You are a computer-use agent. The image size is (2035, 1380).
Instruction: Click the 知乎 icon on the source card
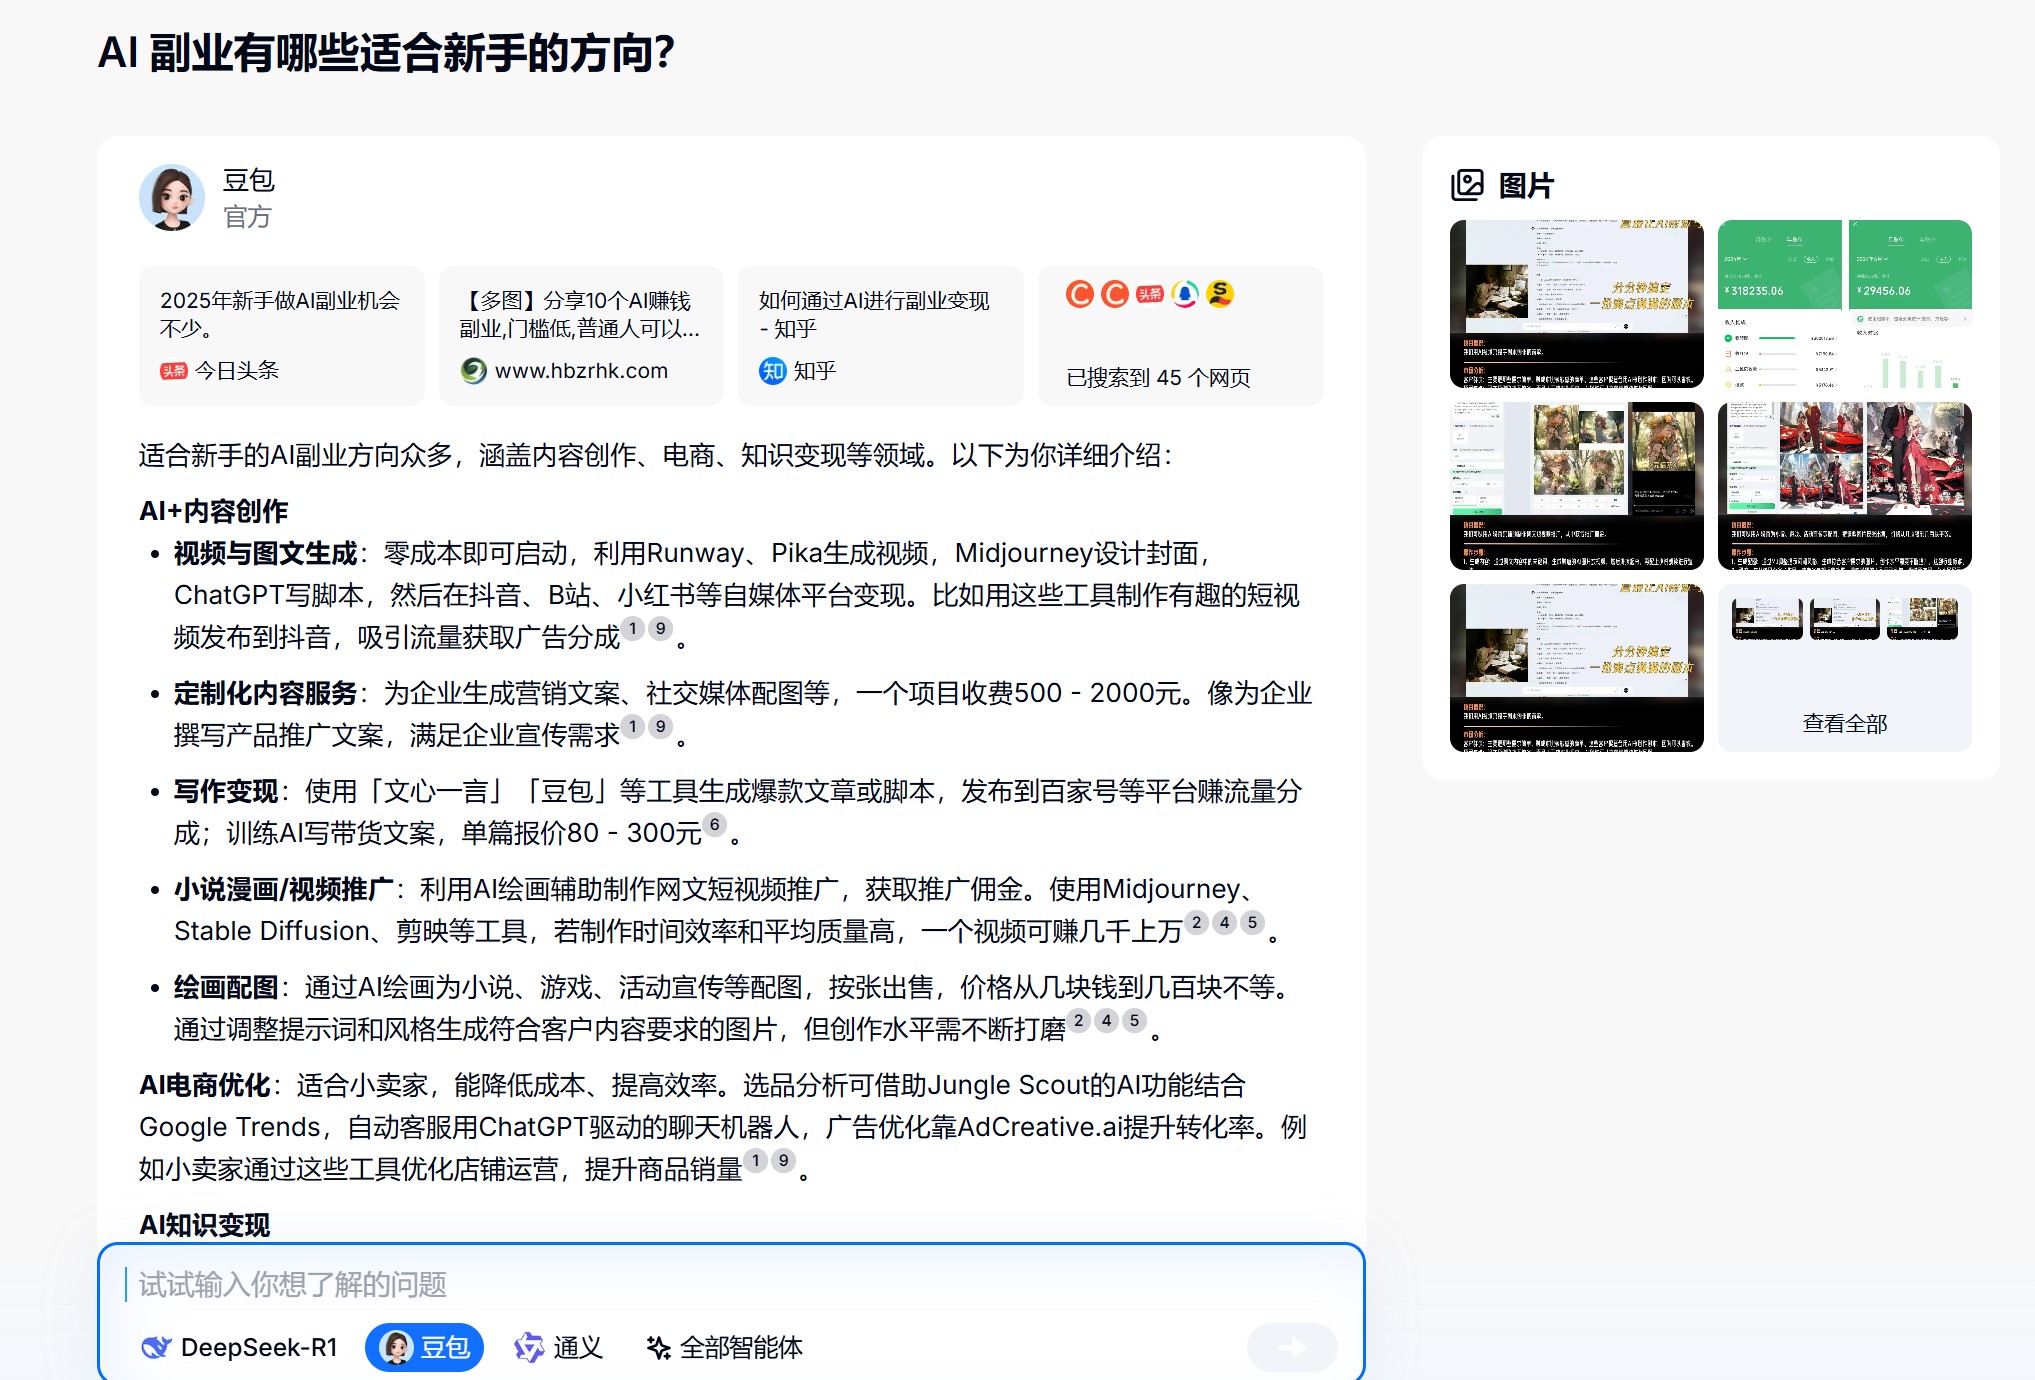coord(772,371)
